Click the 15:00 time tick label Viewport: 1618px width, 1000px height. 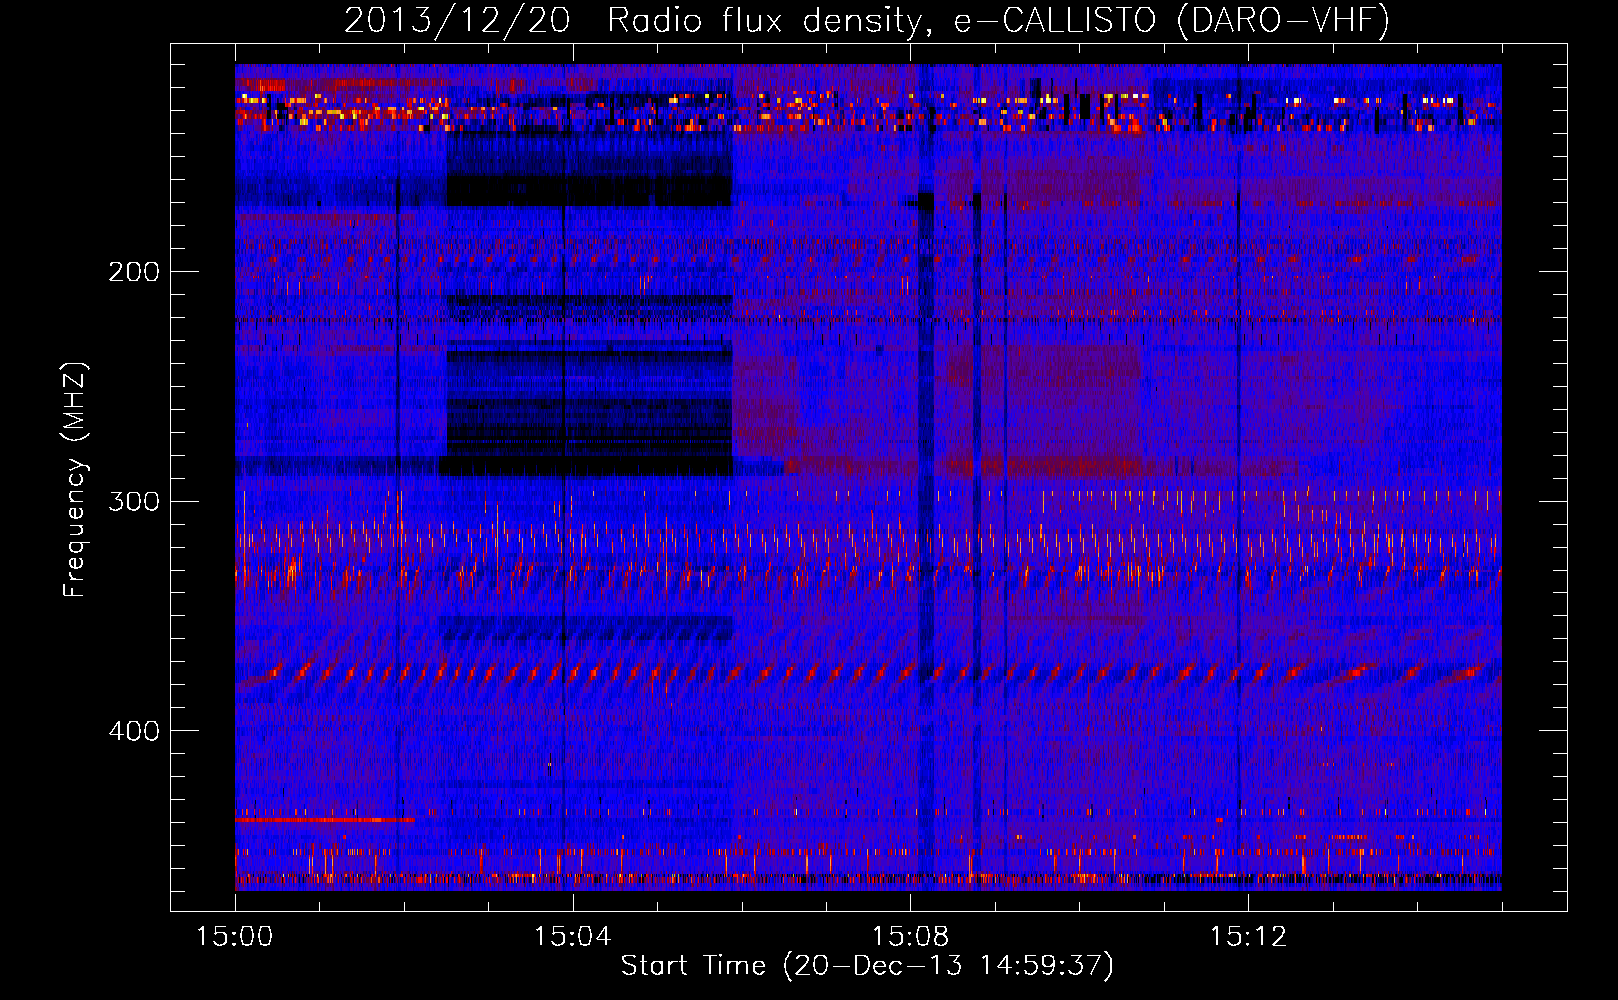235,937
